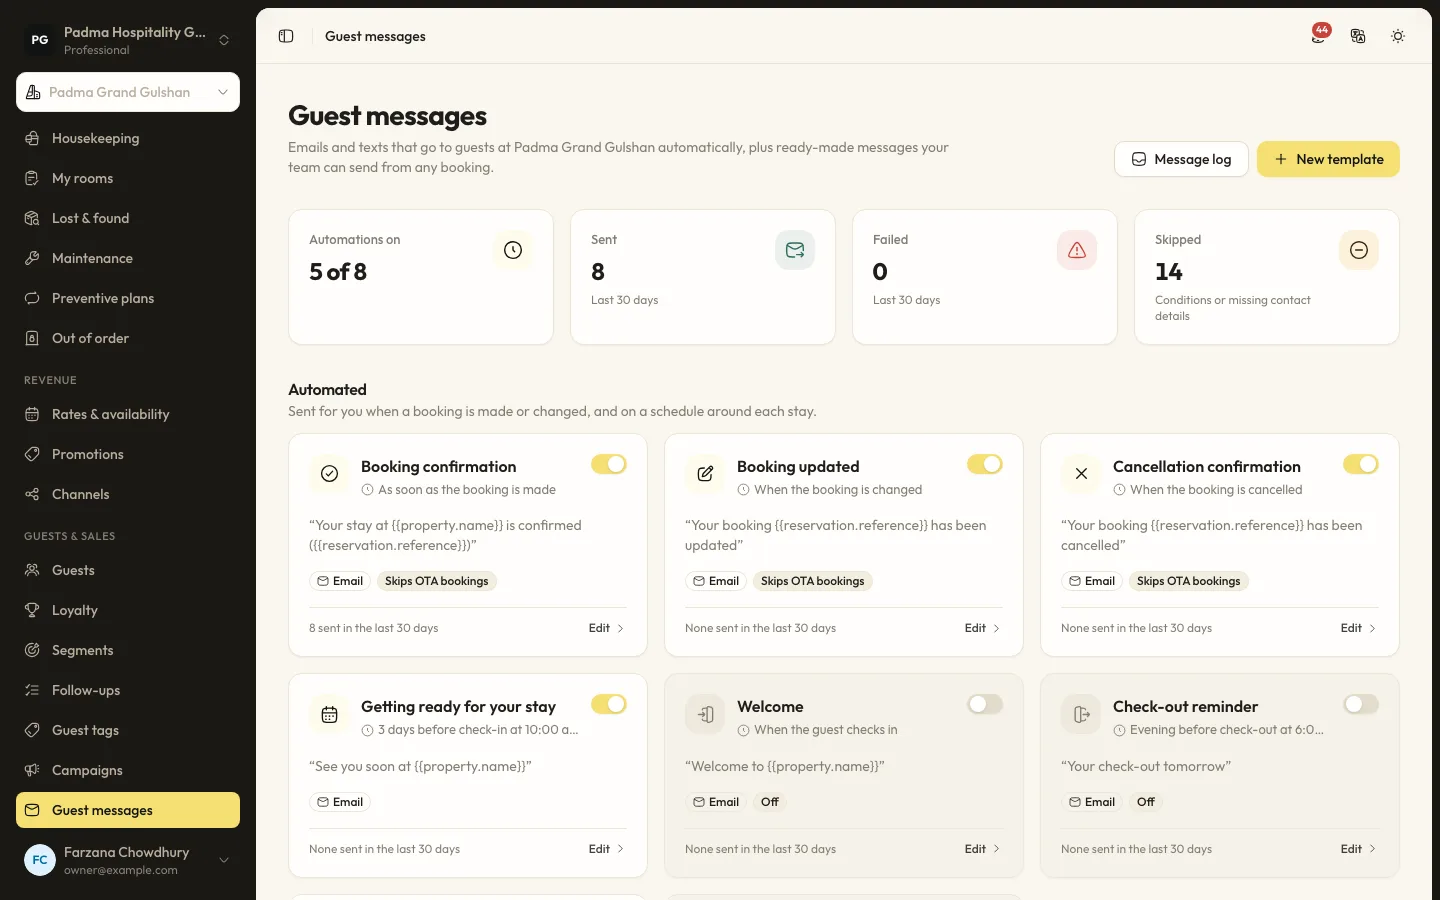Click the clock icon in Automations on card
The width and height of the screenshot is (1440, 900).
[513, 250]
